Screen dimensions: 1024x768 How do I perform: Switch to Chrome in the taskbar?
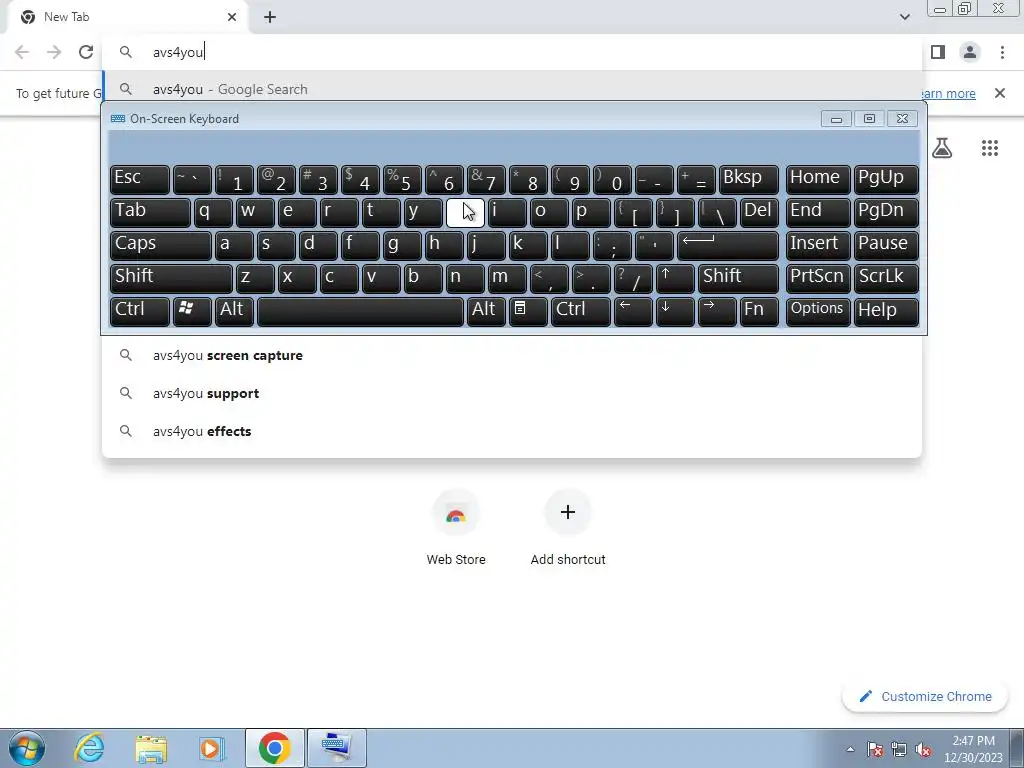tap(274, 748)
